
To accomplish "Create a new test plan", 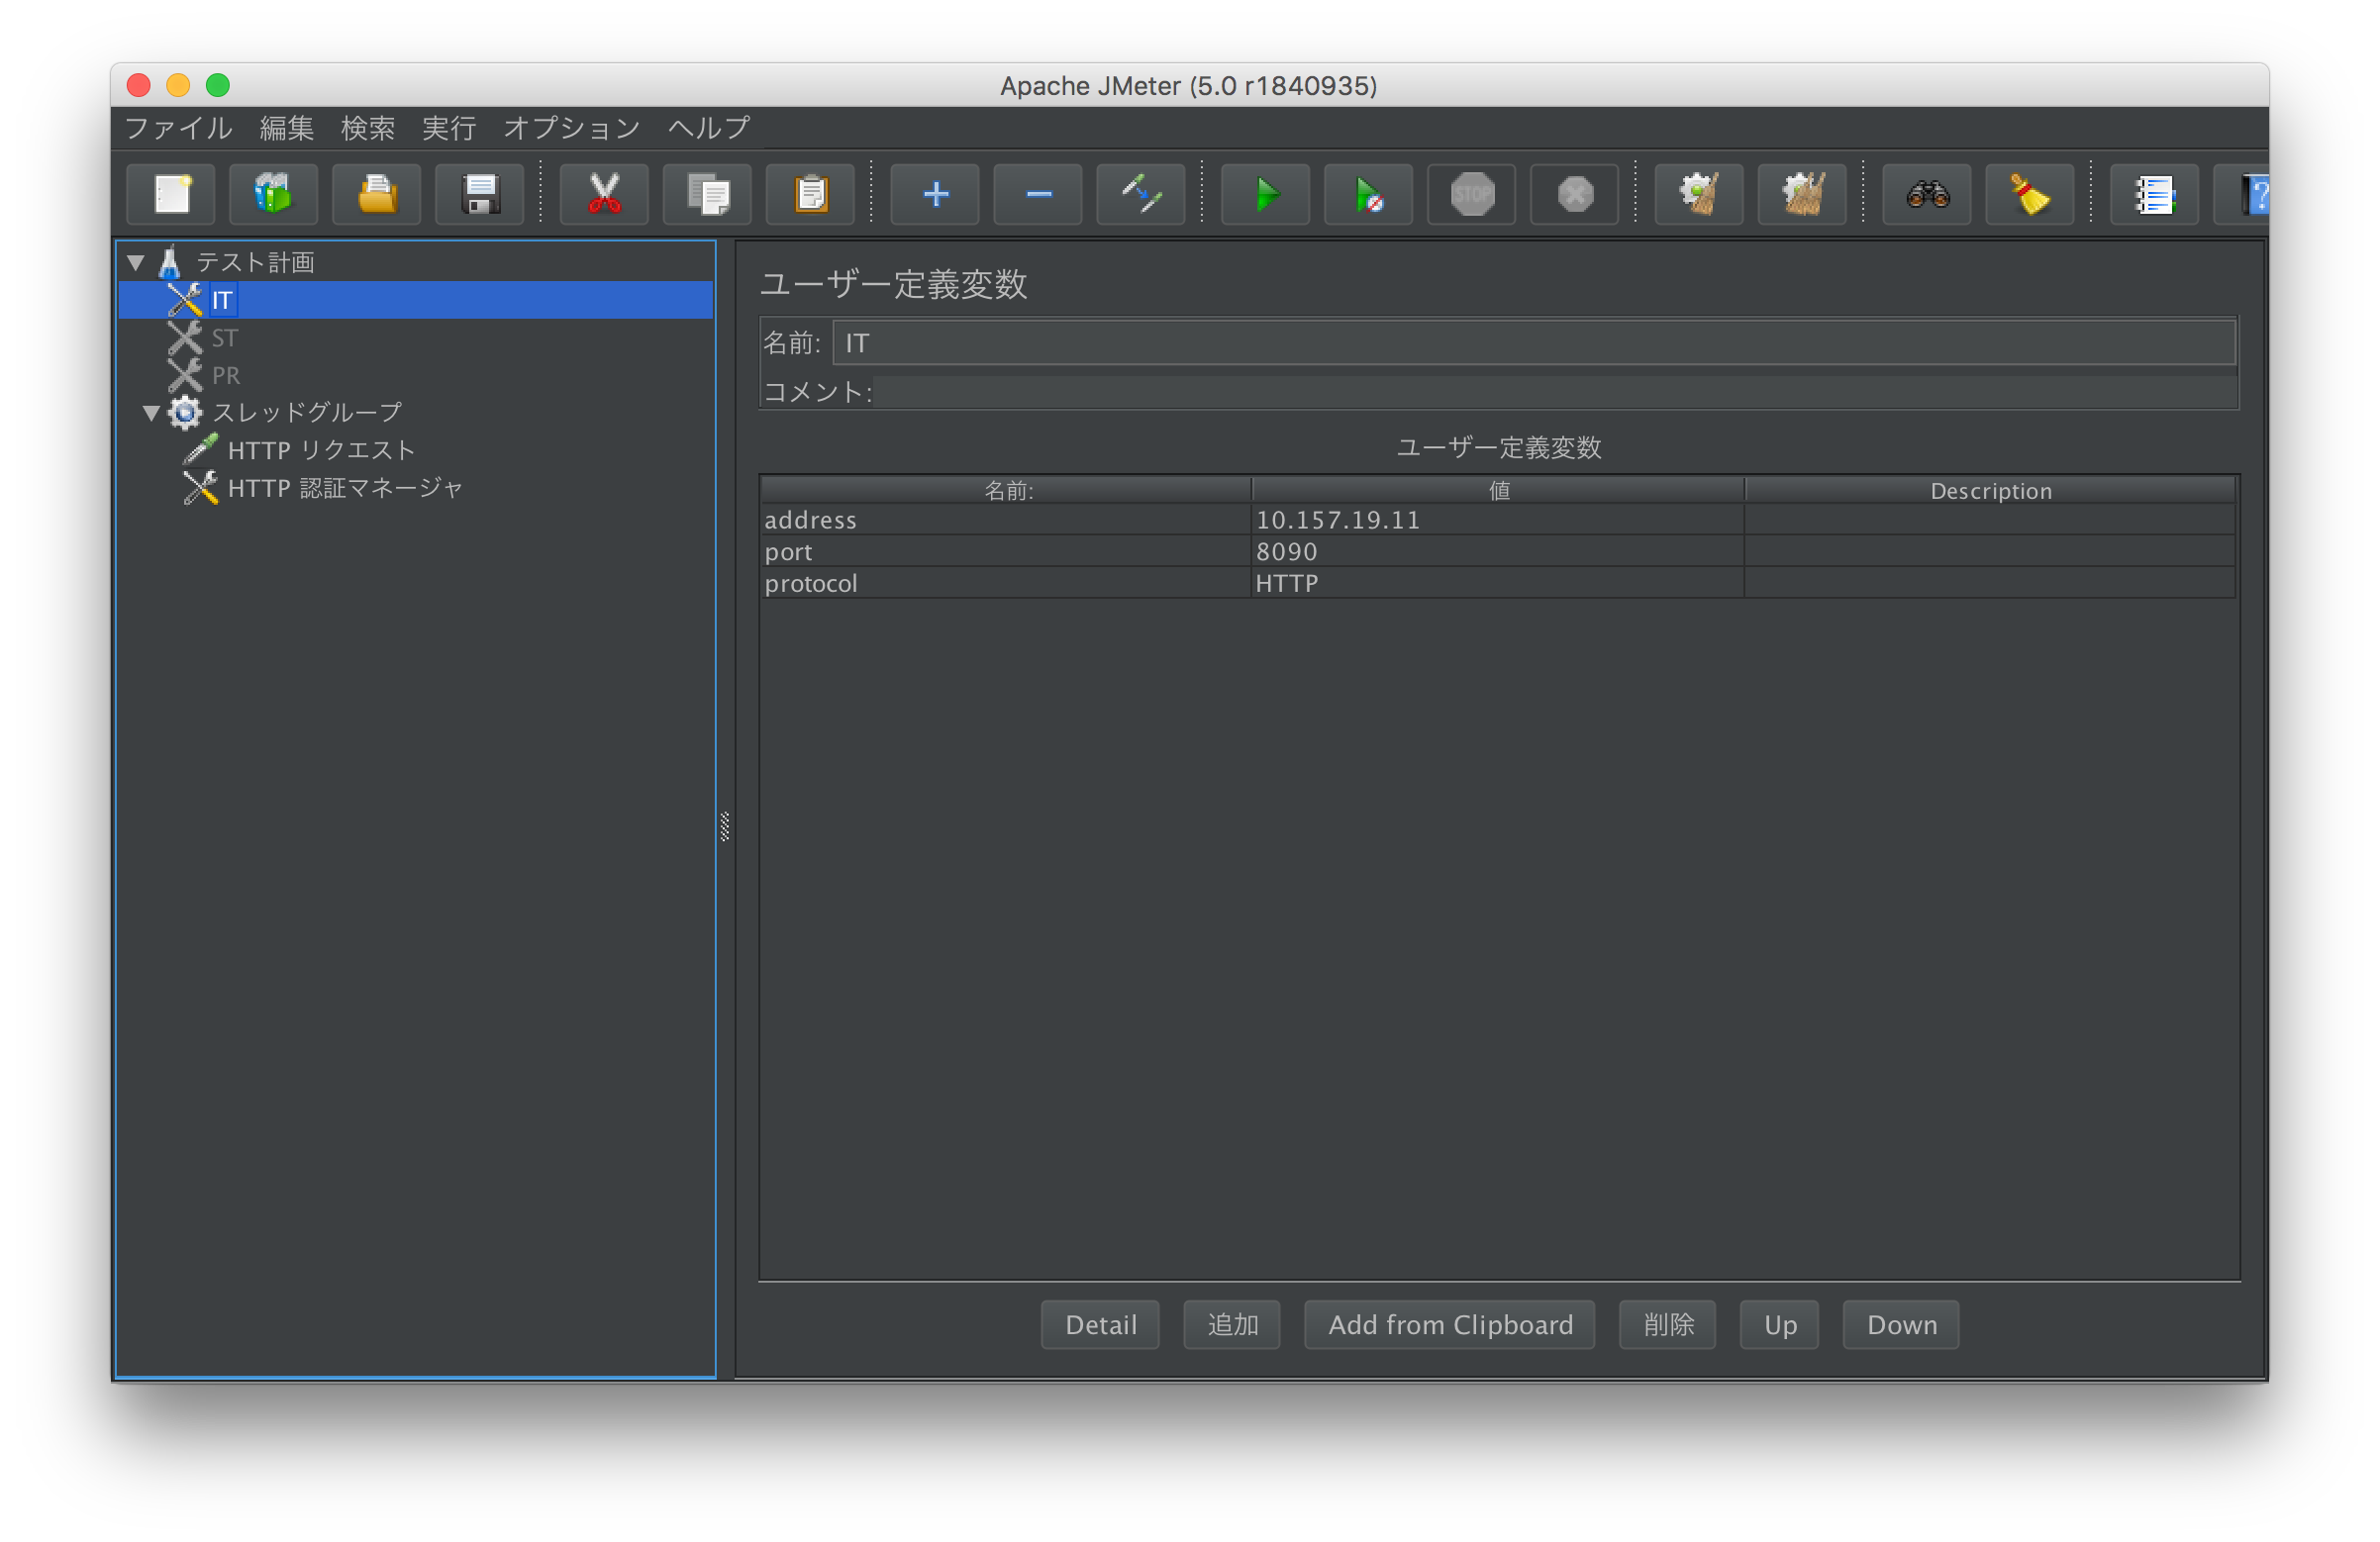I will (x=170, y=194).
